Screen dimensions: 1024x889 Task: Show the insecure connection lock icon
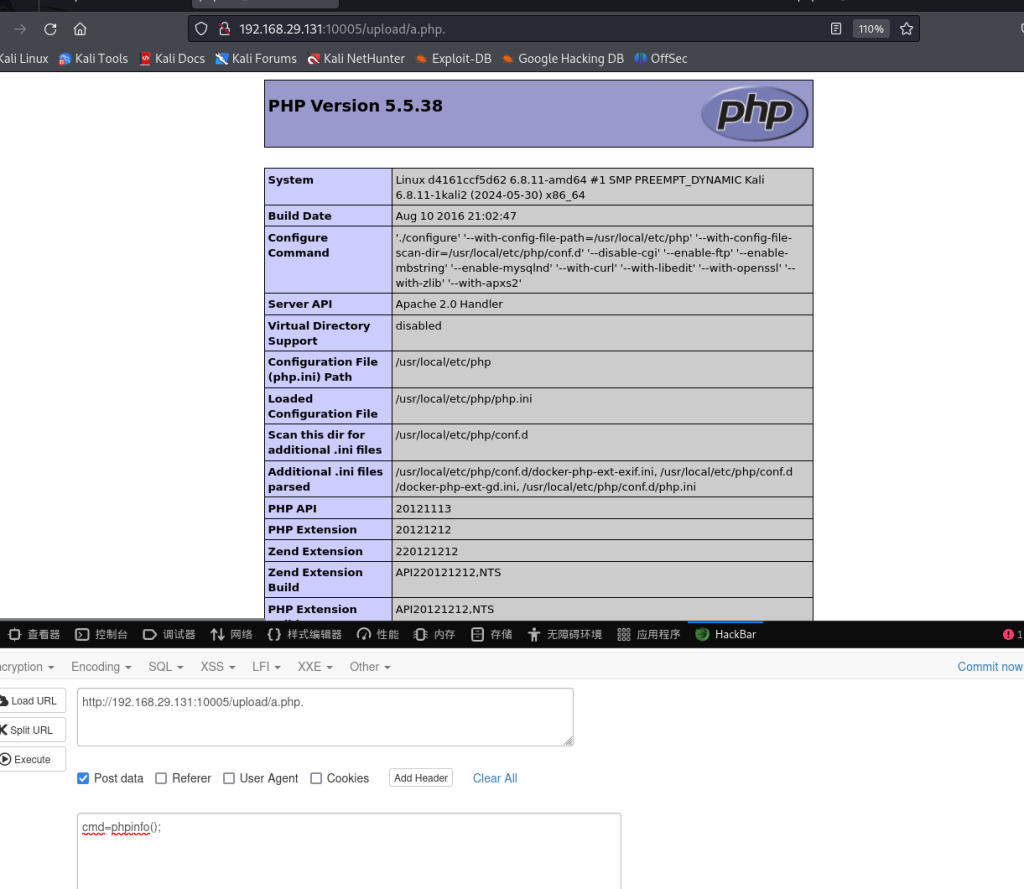coord(225,29)
